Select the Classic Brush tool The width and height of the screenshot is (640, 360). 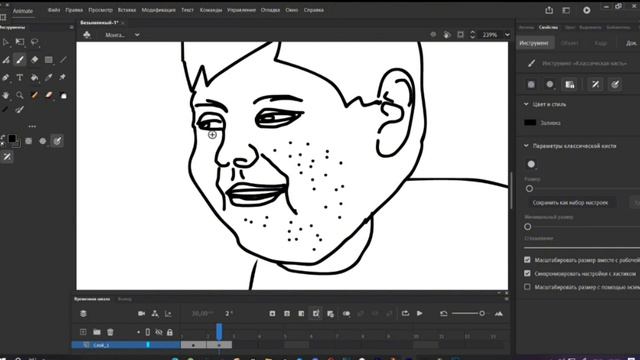20,60
